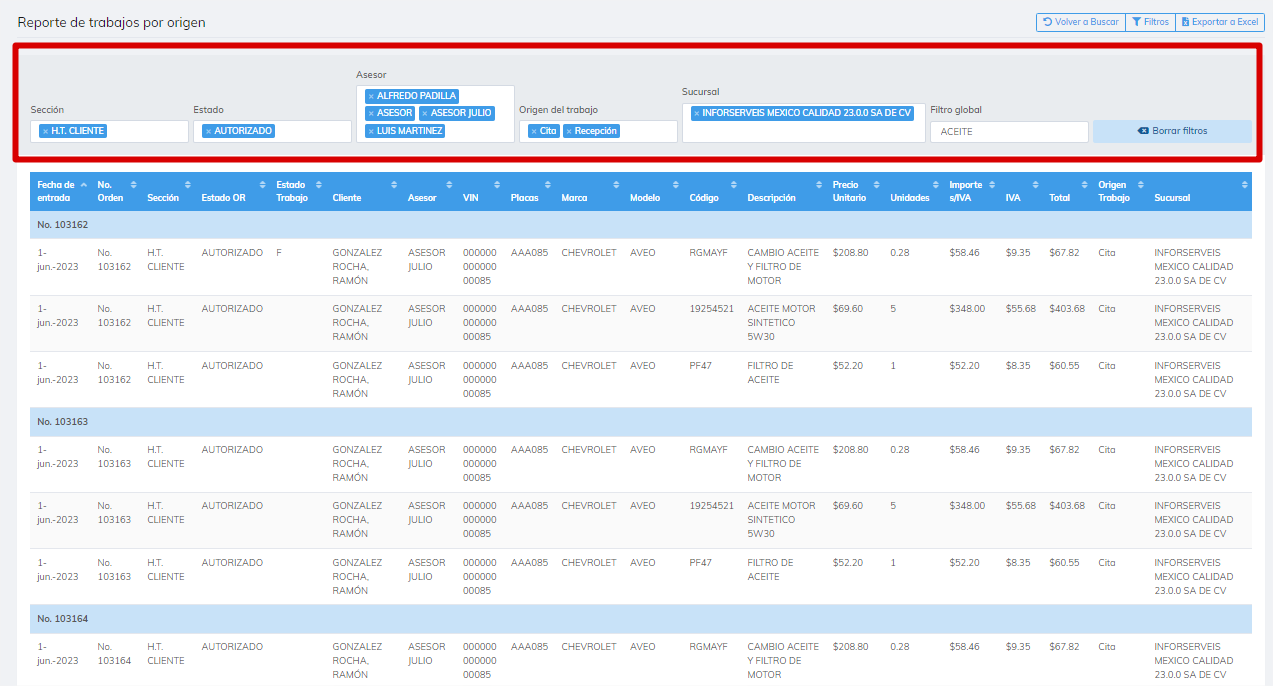Click code RGMAYF in order 103164
The width and height of the screenshot is (1273, 686).
point(708,647)
